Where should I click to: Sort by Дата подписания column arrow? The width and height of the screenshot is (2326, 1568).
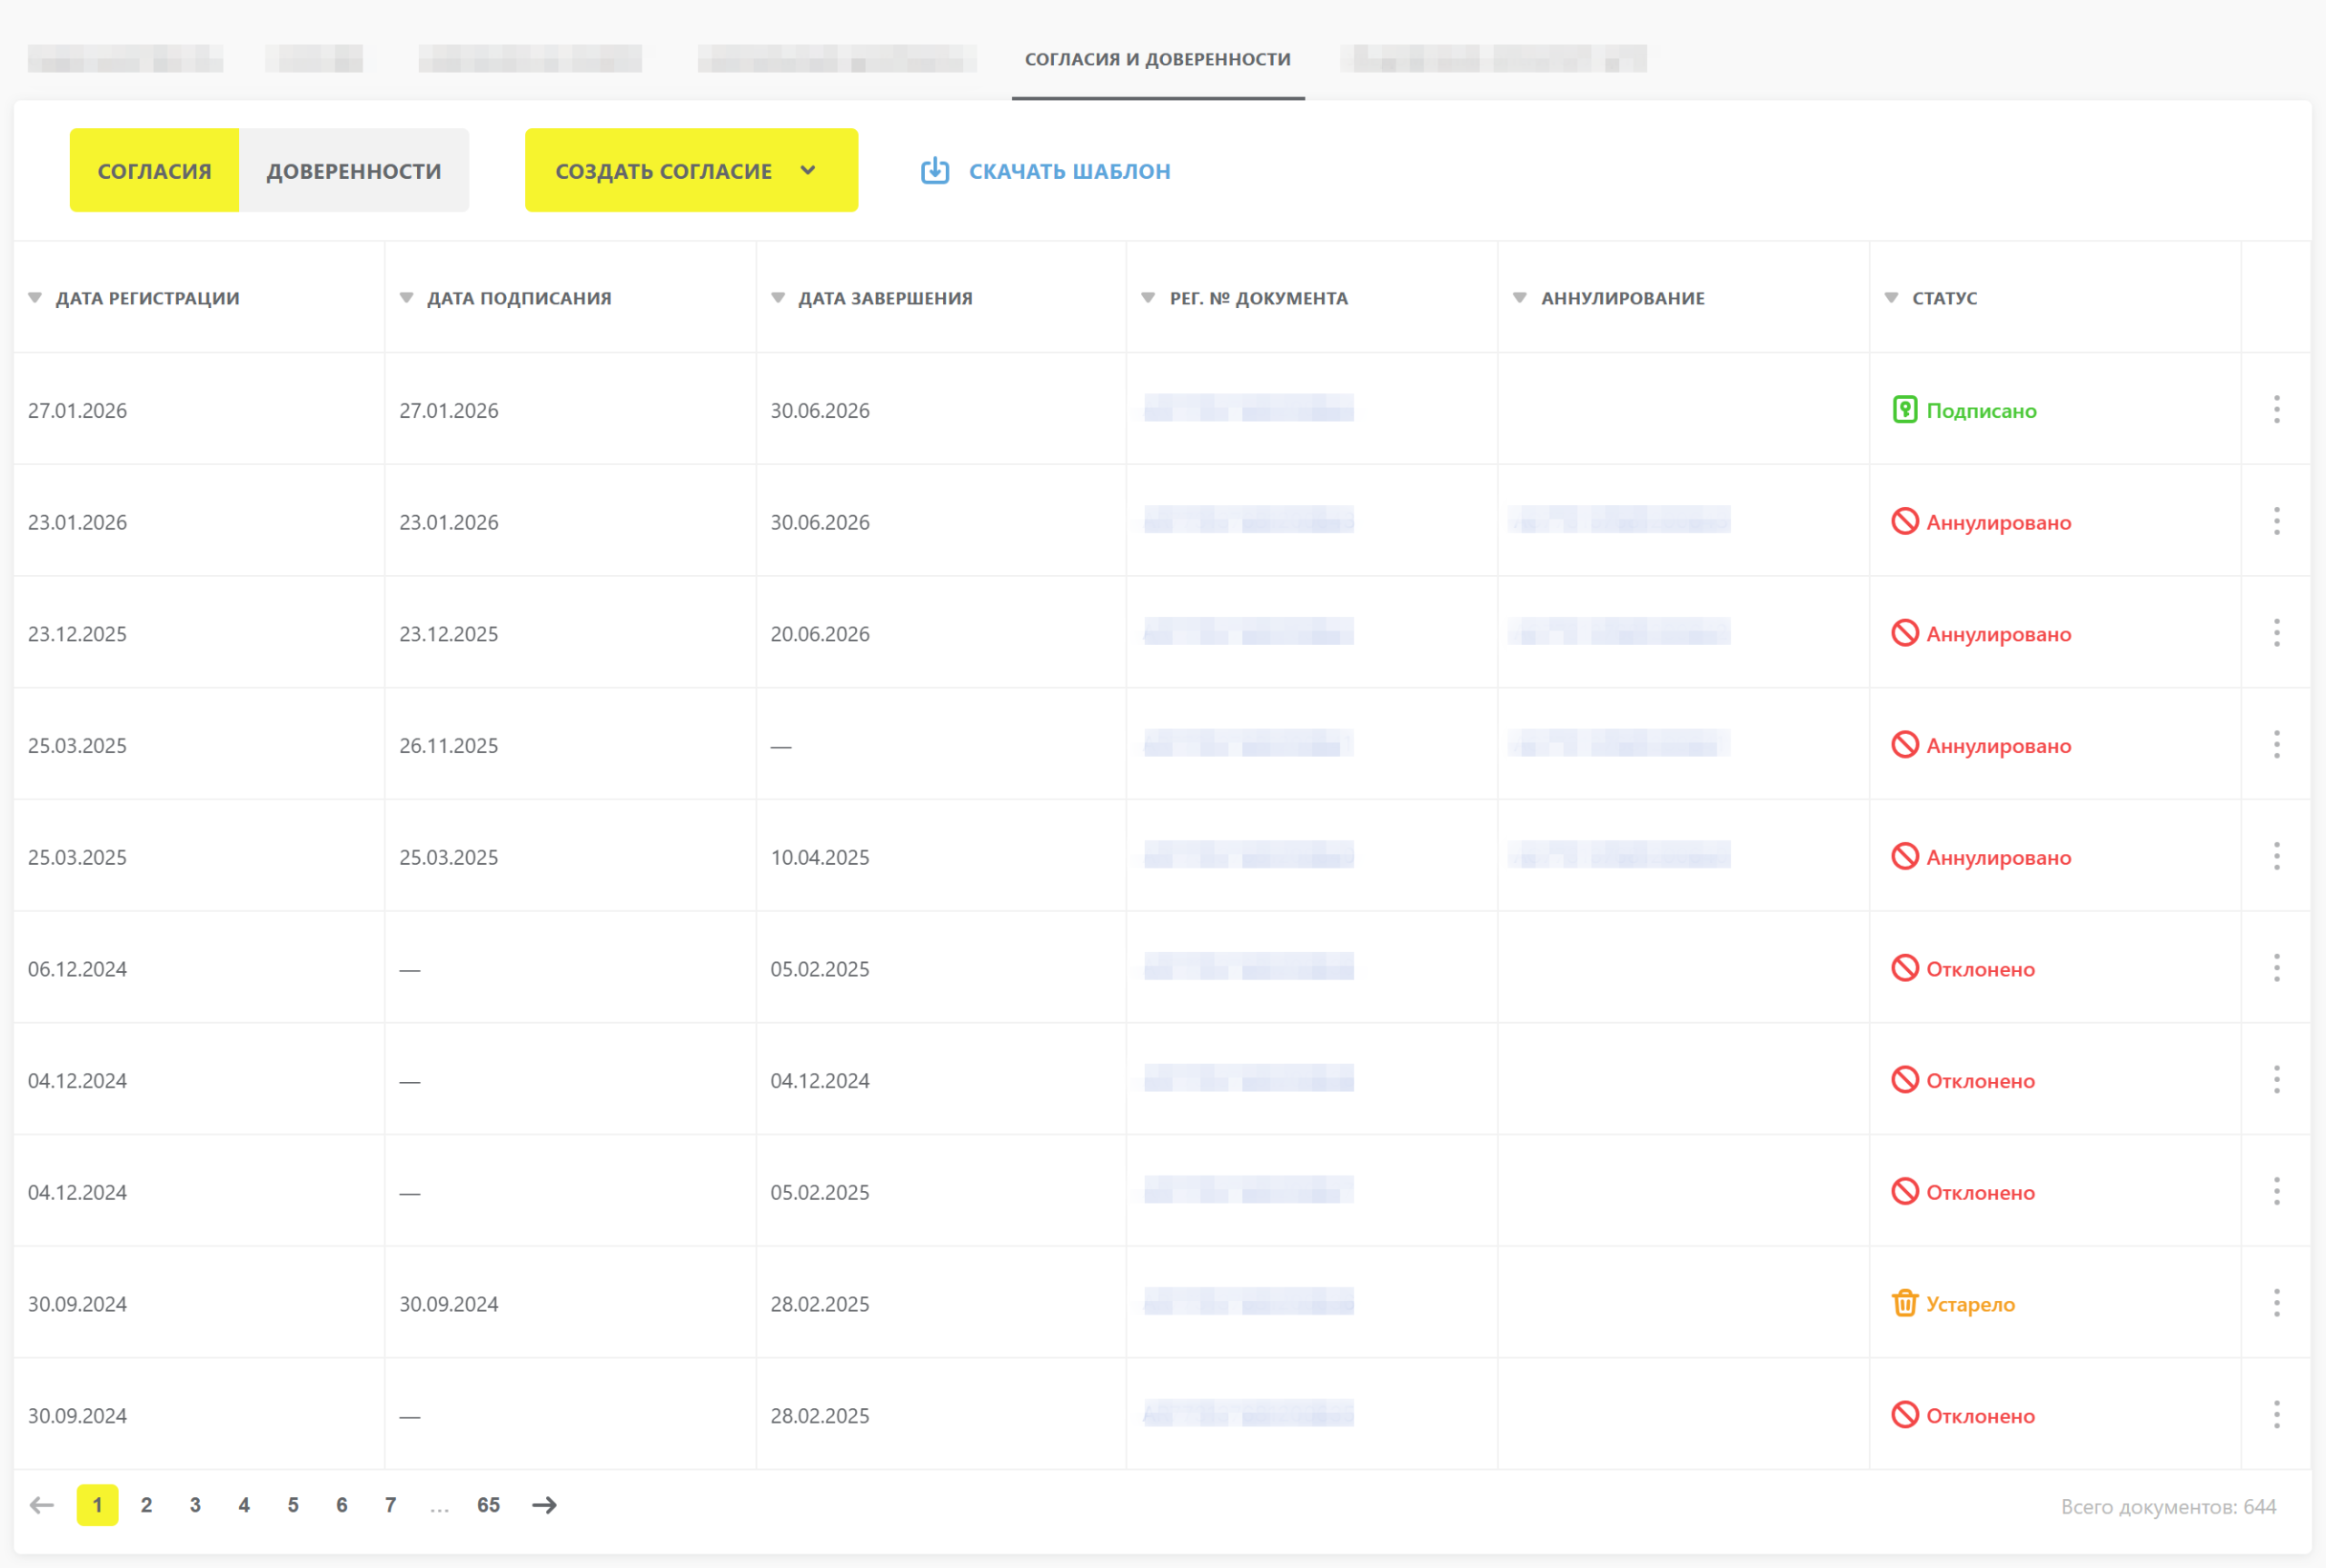tap(406, 298)
